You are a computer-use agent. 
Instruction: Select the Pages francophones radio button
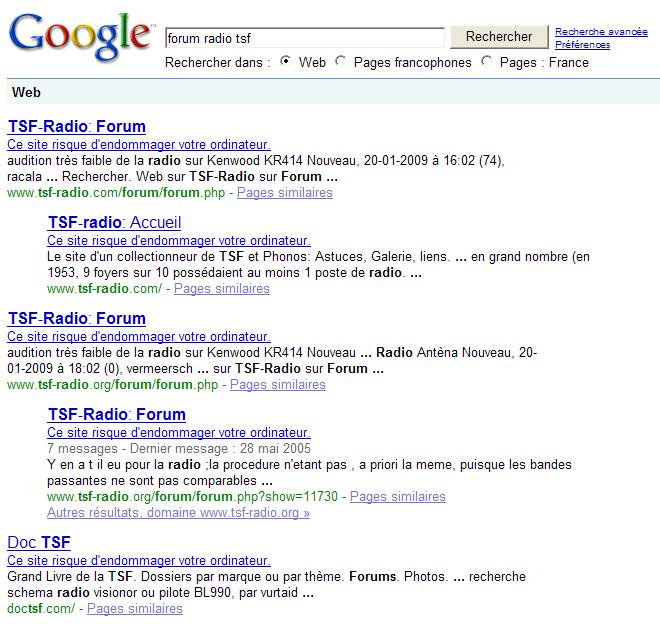tap(341, 61)
